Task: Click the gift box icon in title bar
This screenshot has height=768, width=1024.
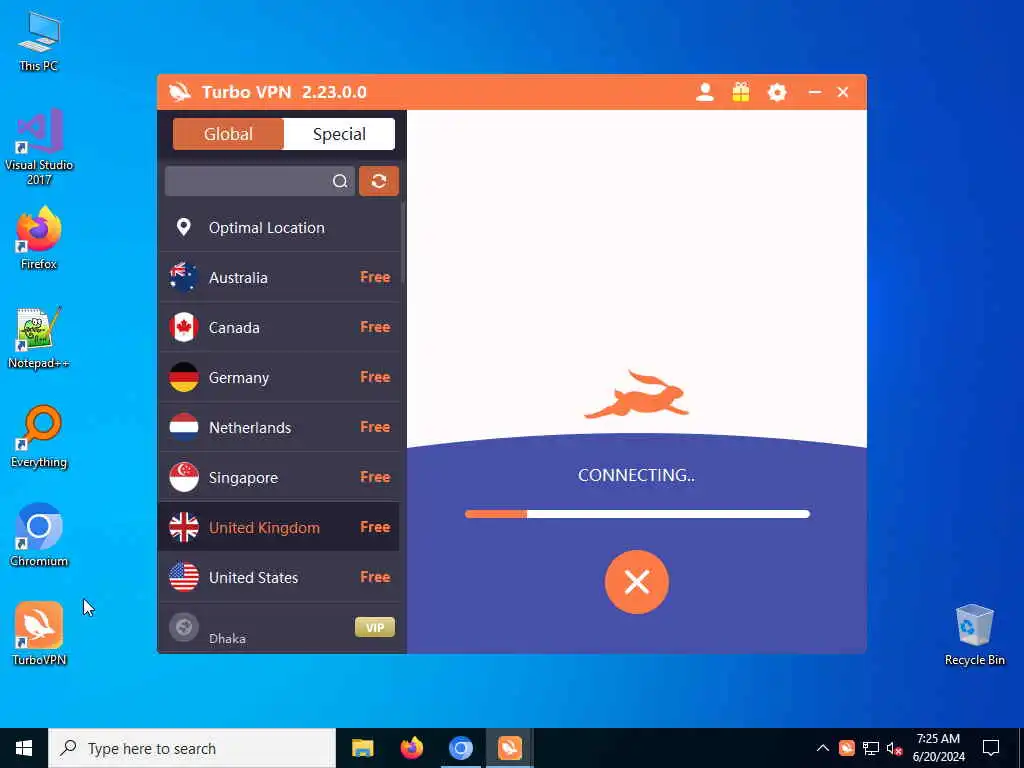Action: [x=741, y=92]
